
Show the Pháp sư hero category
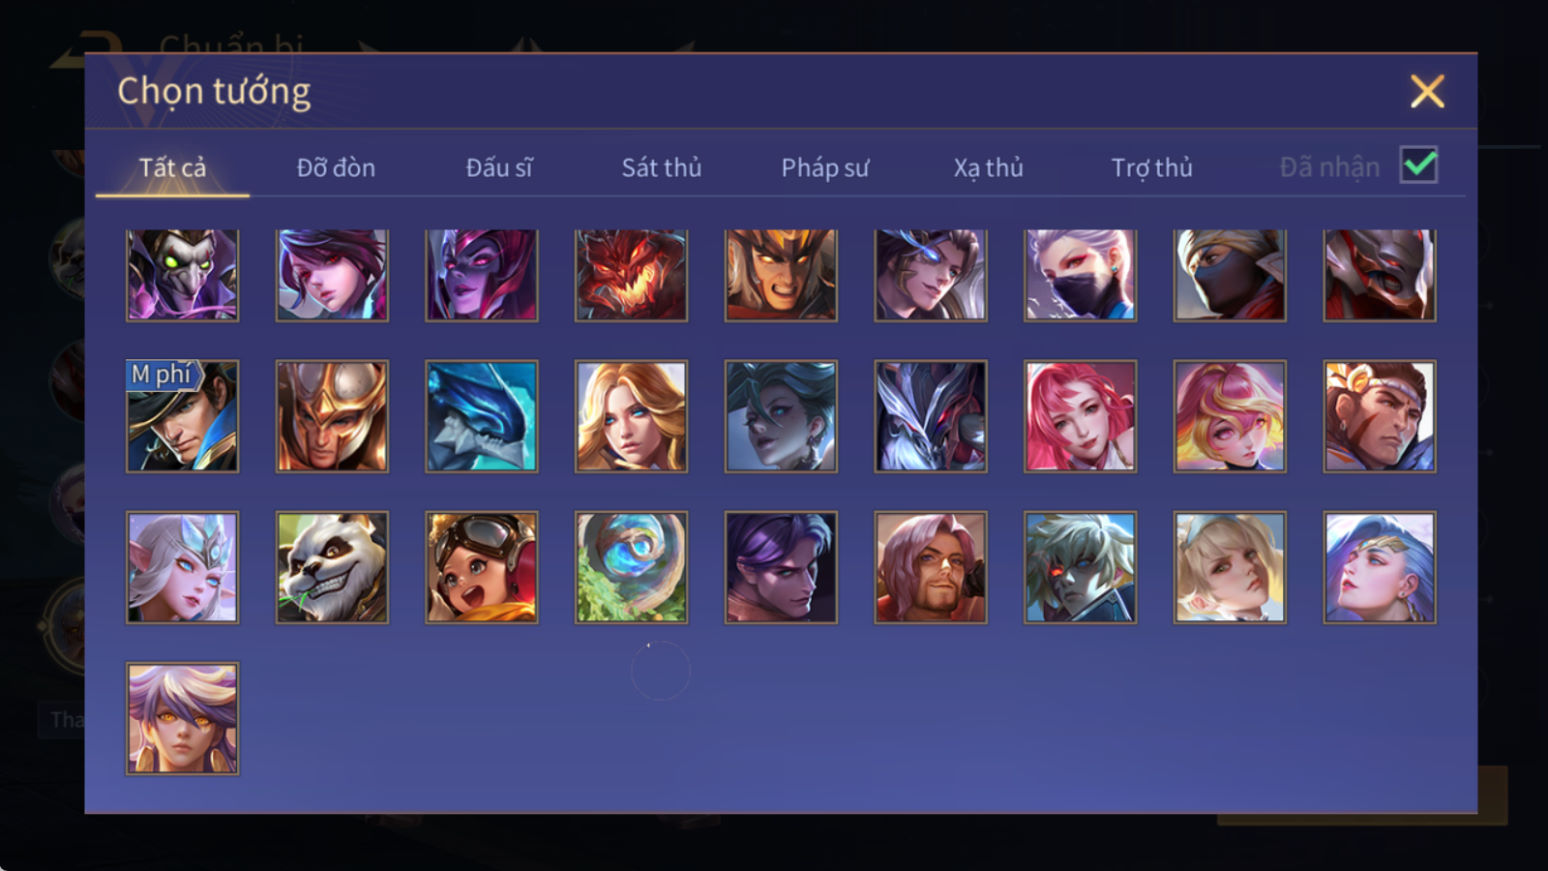point(825,167)
